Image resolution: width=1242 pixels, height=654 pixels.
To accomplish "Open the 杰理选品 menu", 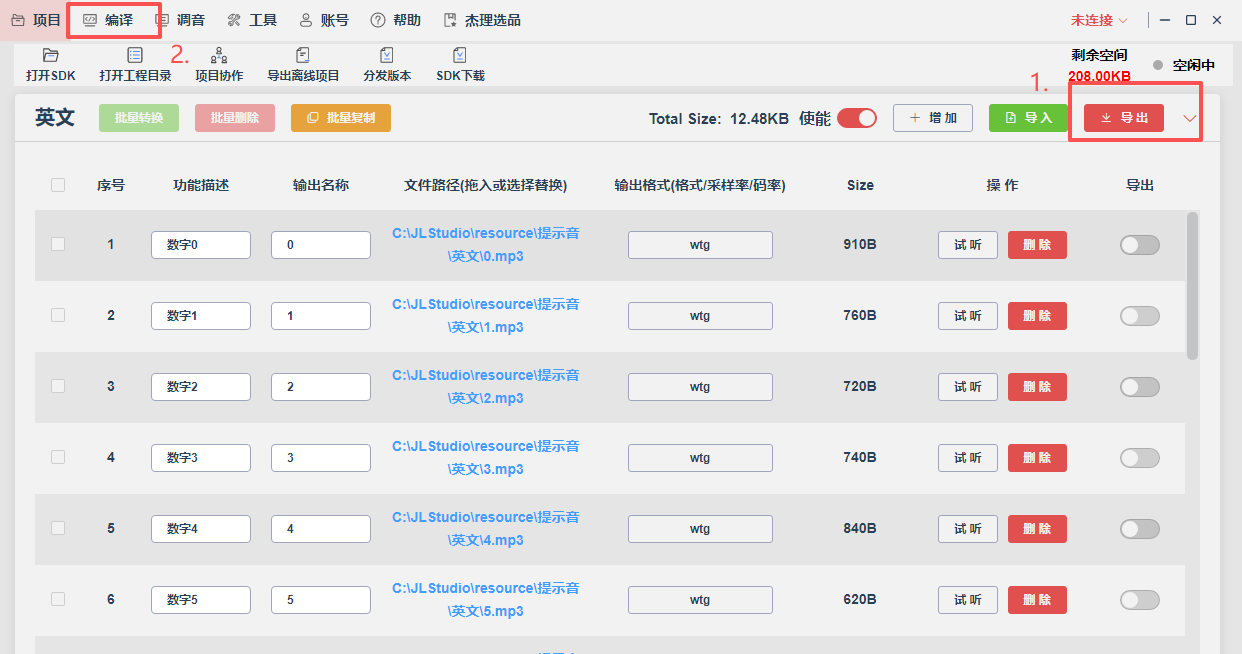I will point(482,20).
